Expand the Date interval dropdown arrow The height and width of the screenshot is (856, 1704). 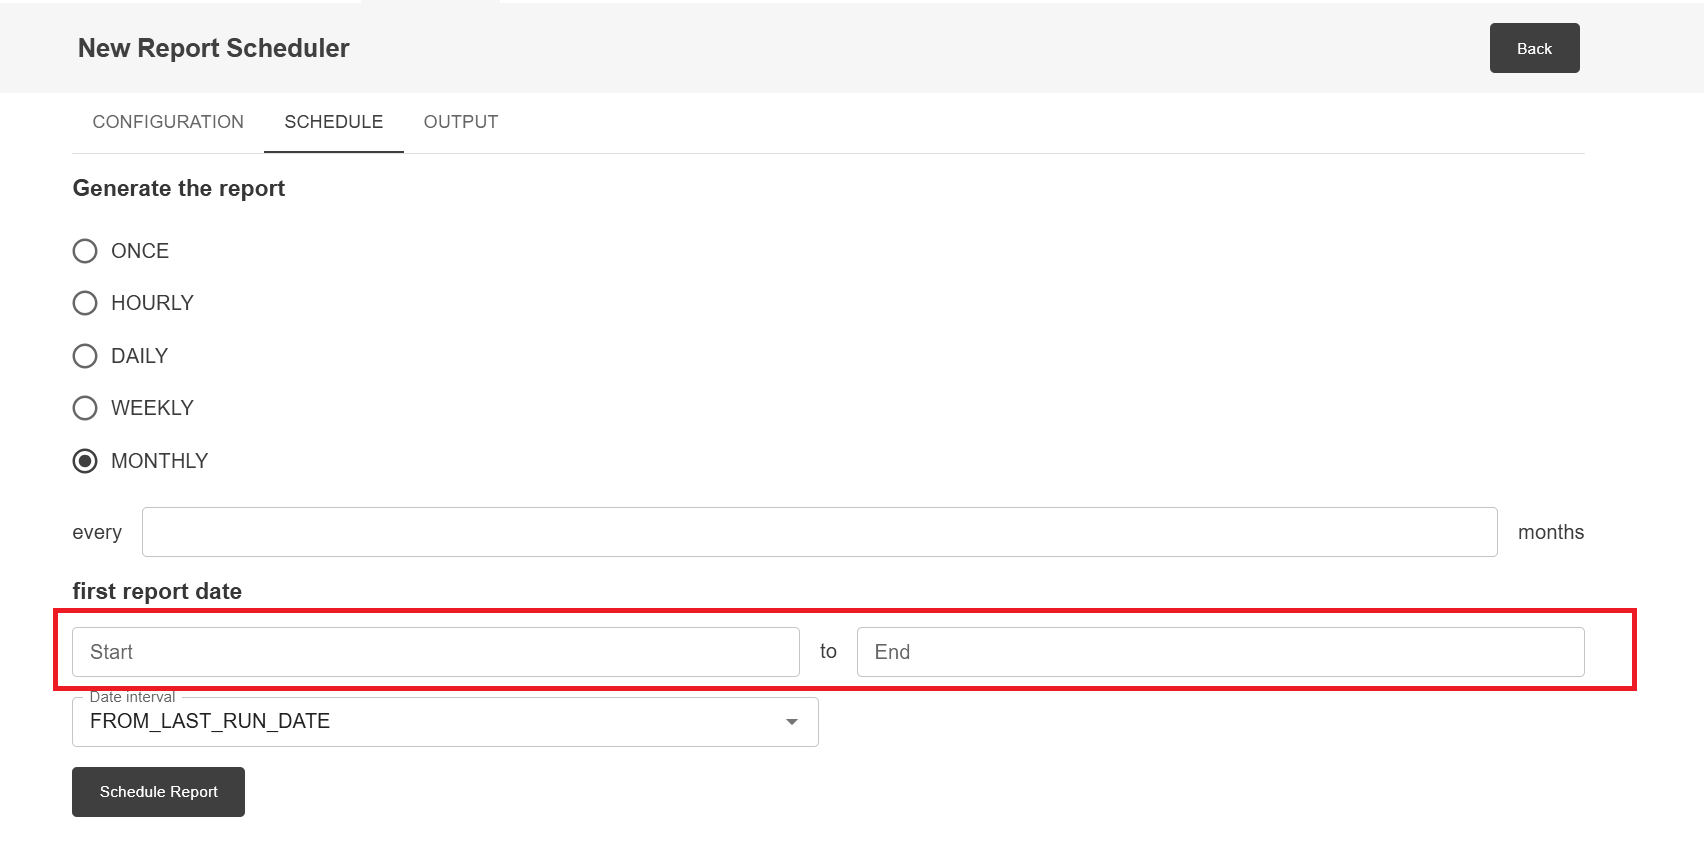792,722
